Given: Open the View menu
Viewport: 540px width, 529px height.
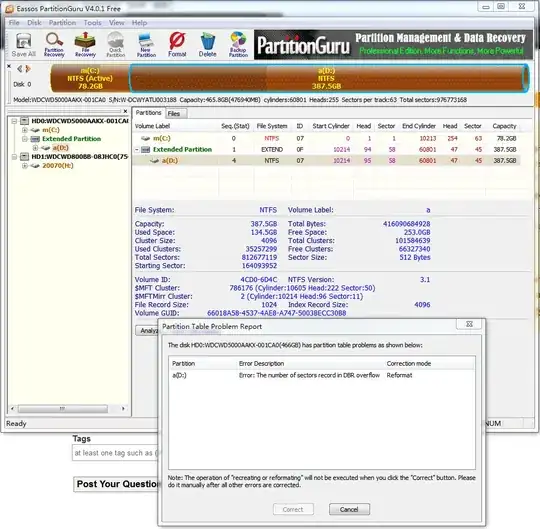Looking at the screenshot, I should (116, 23).
